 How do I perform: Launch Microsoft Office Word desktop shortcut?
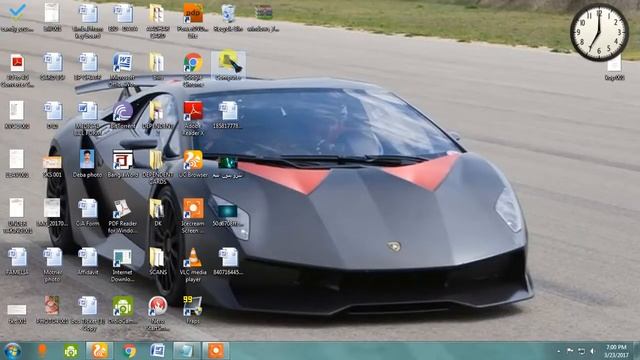pos(122,69)
